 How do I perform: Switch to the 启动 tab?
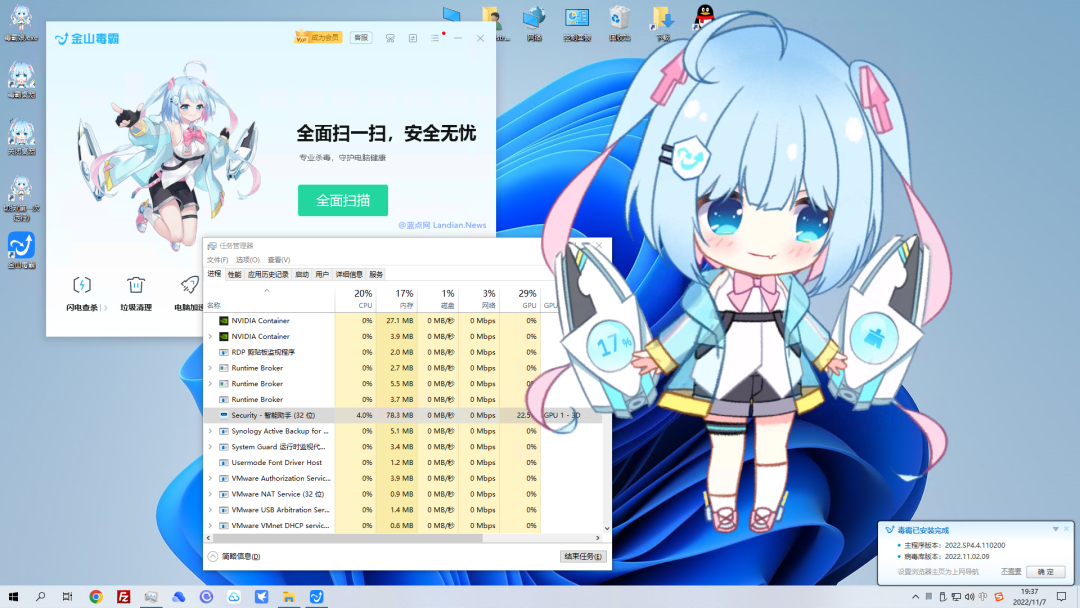pos(302,275)
